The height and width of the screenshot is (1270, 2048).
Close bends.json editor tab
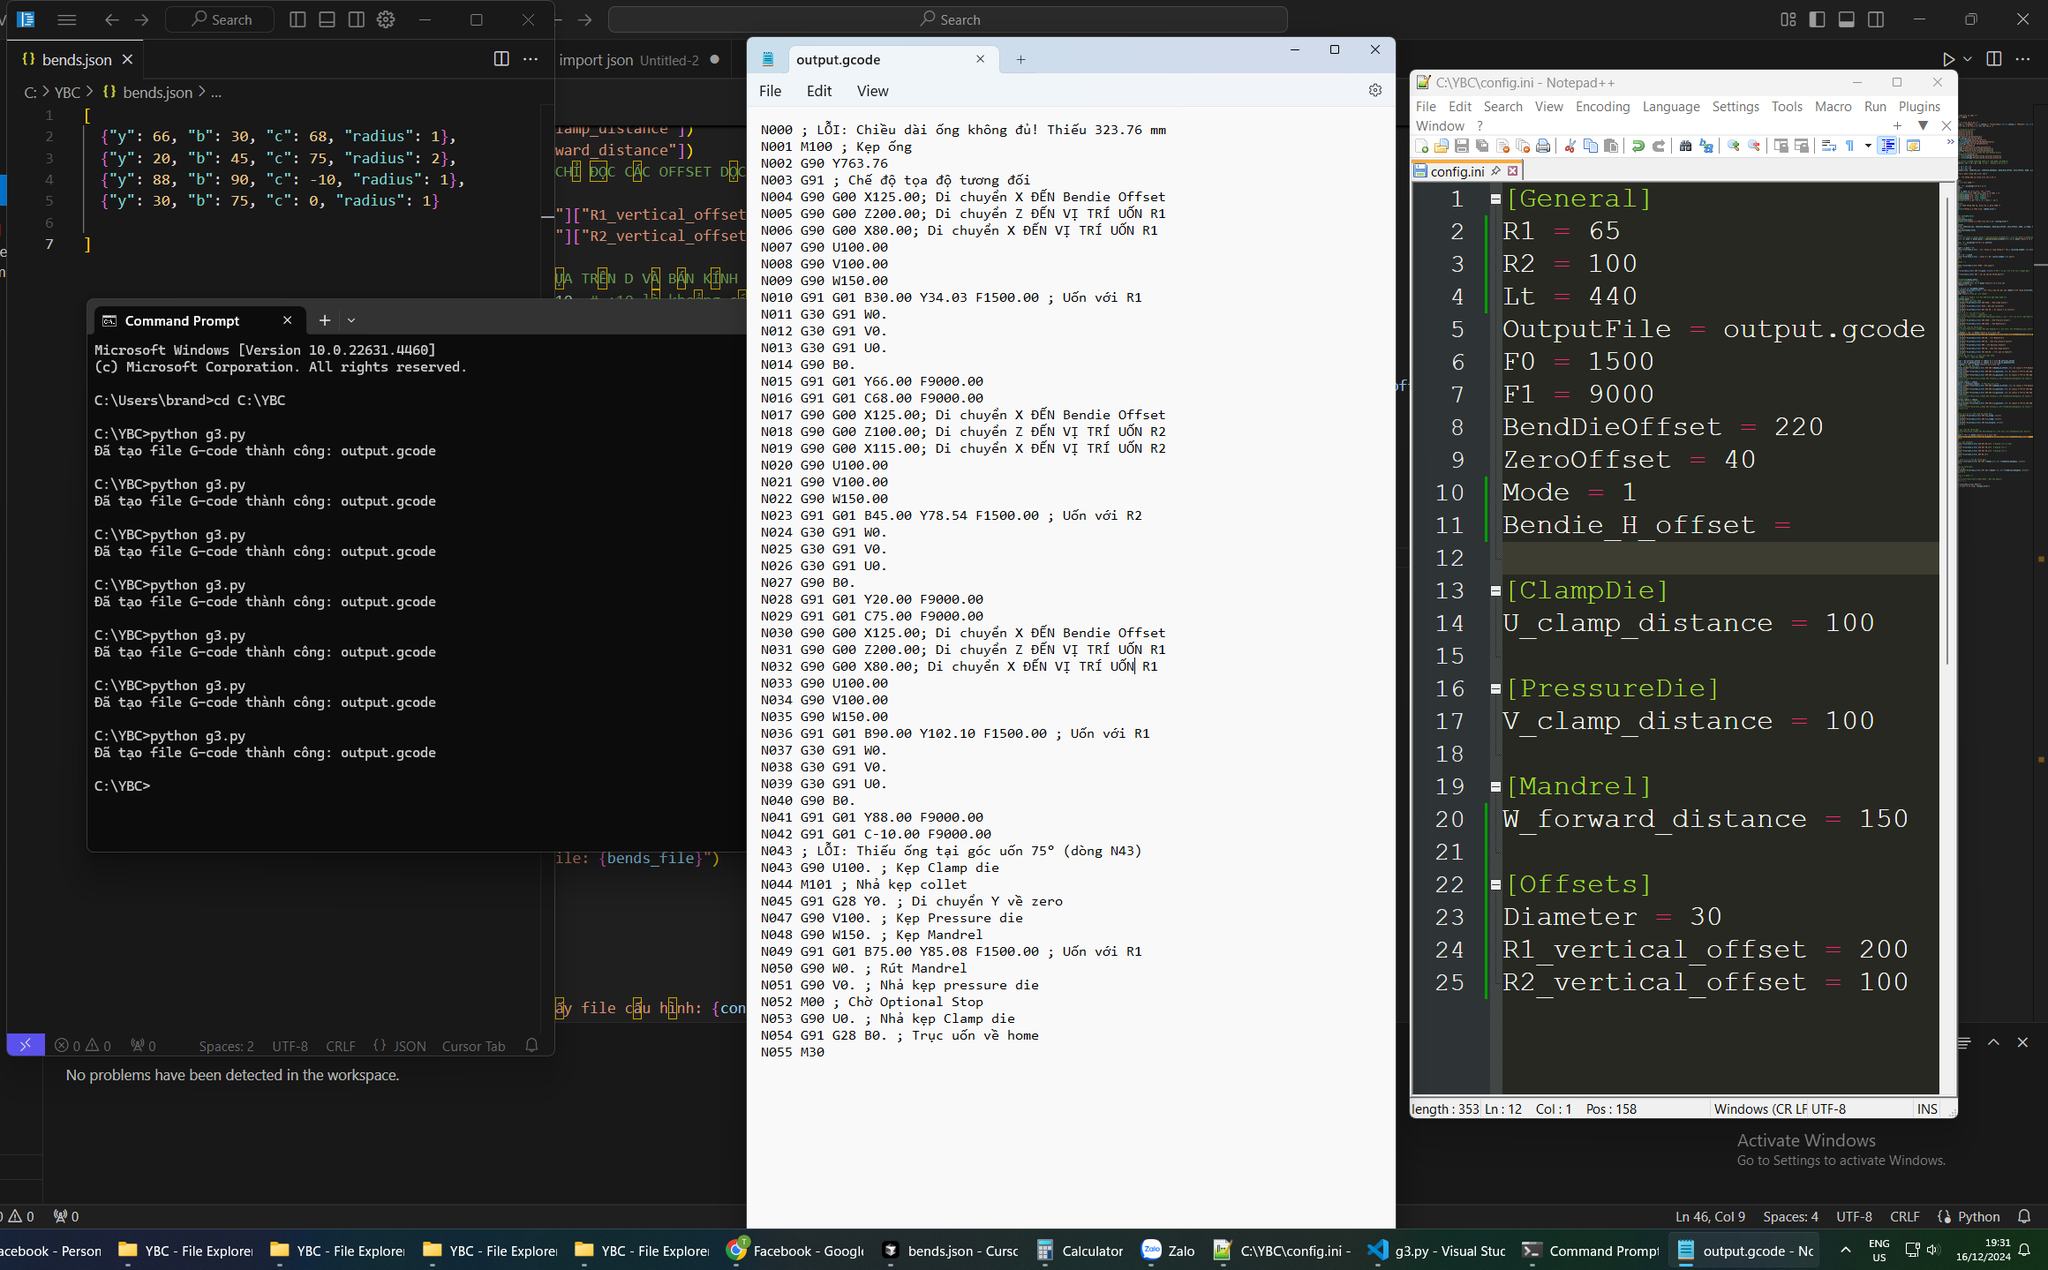pyautogui.click(x=127, y=60)
